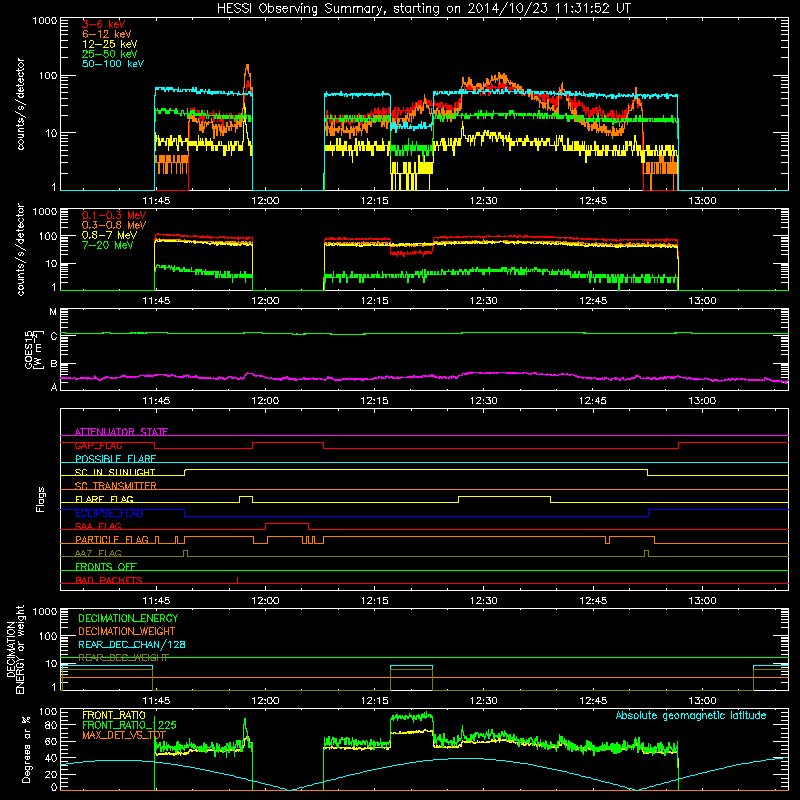Click the raised FLARE_FLAG segment near 12:30
The width and height of the screenshot is (800, 800).
[504, 496]
